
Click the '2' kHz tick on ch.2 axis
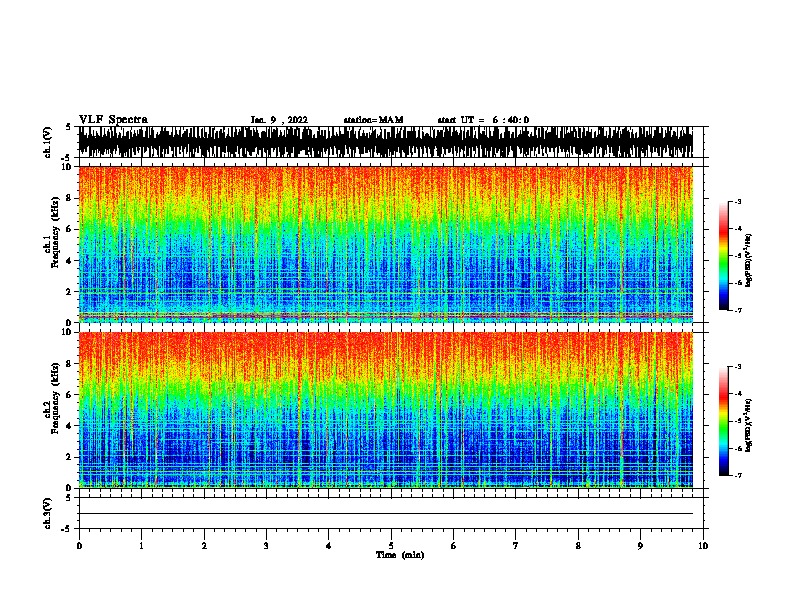(69, 457)
